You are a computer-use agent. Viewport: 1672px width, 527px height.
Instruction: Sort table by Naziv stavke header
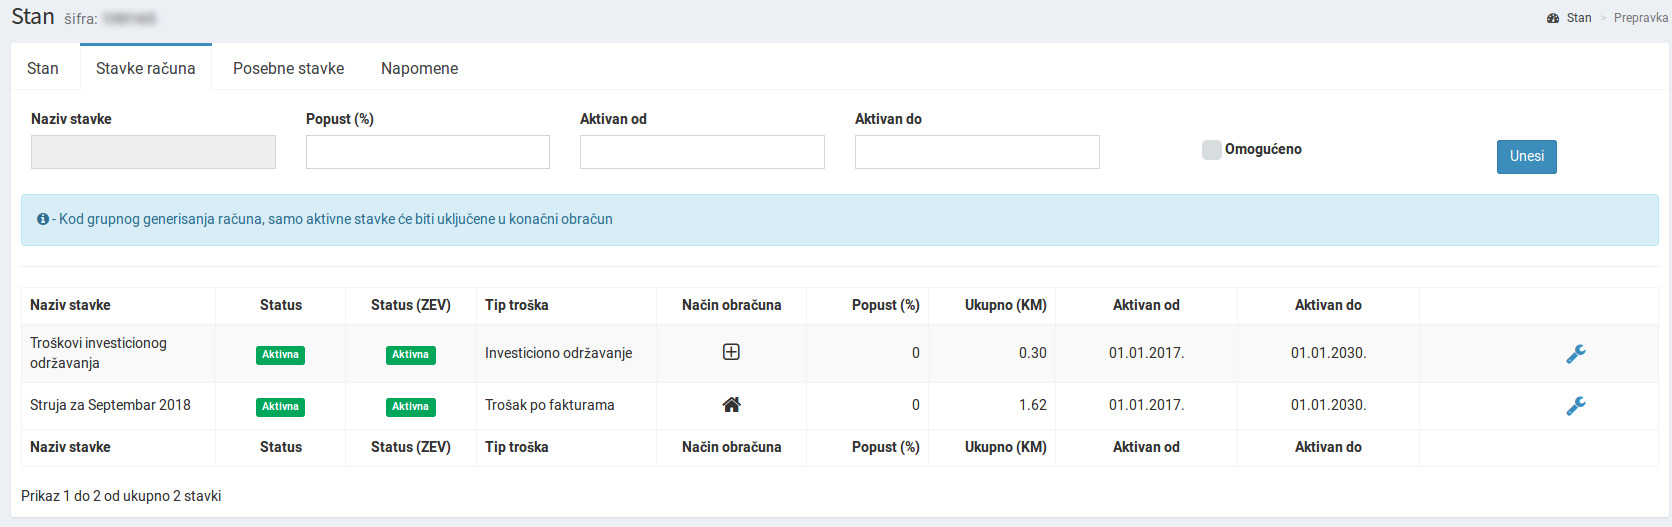(71, 305)
